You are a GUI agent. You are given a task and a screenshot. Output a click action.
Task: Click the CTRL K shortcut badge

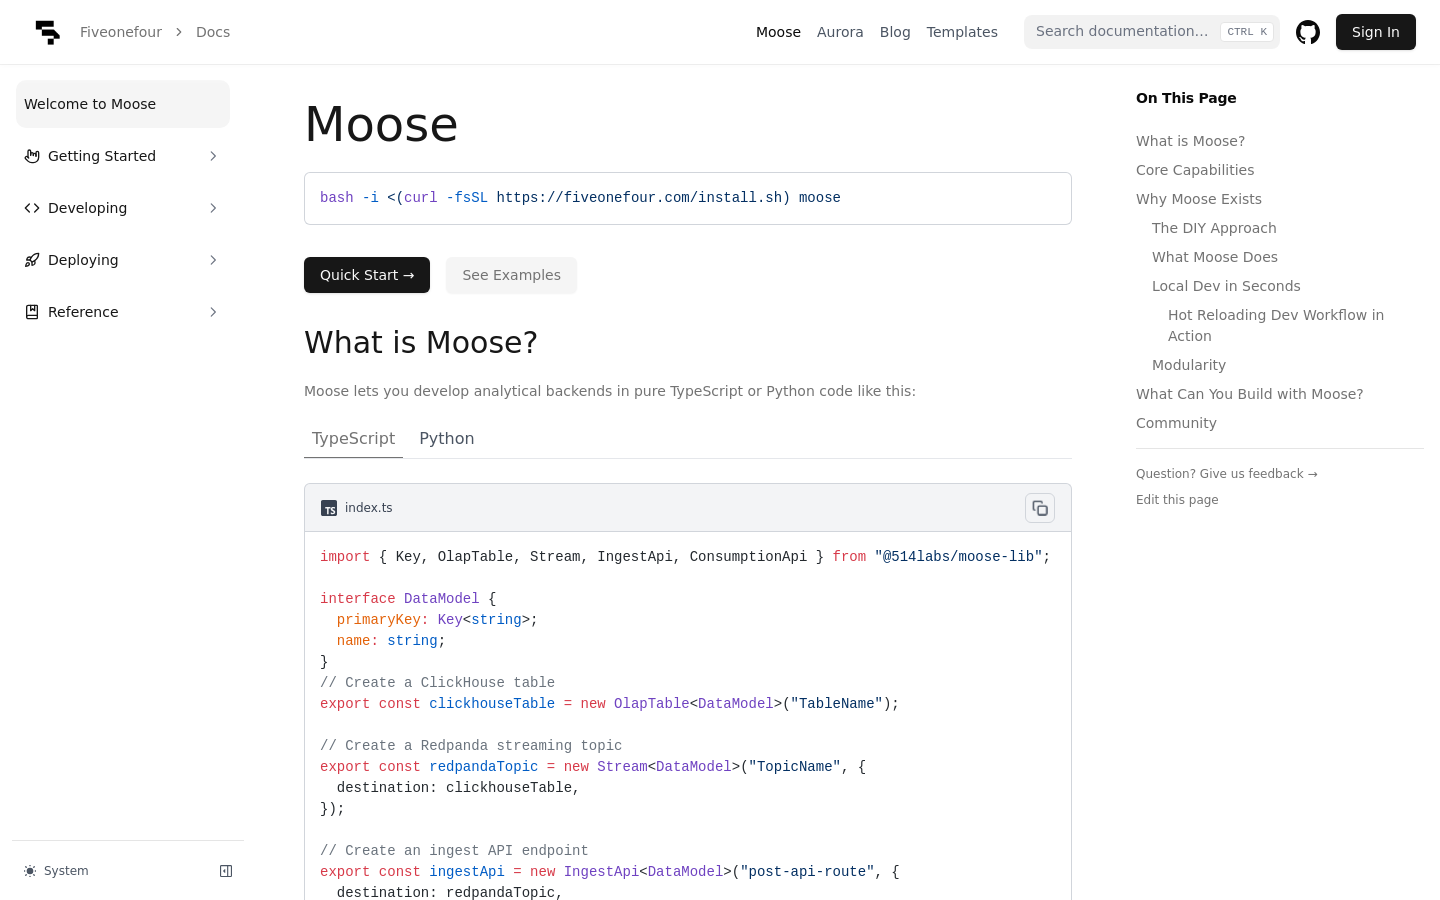tap(1247, 32)
